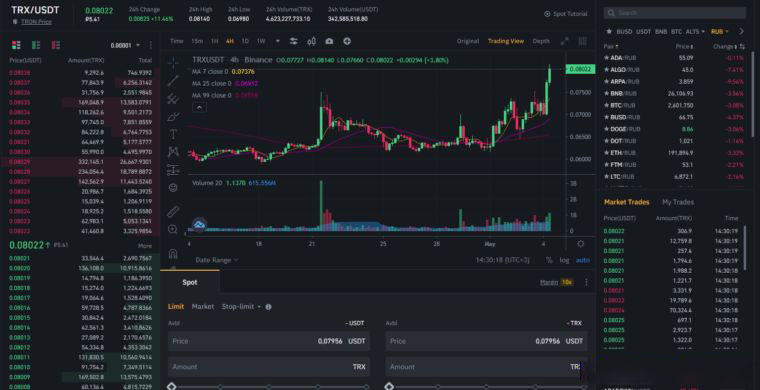
Task: Favorite the BTC/RUB pair
Action: point(606,105)
